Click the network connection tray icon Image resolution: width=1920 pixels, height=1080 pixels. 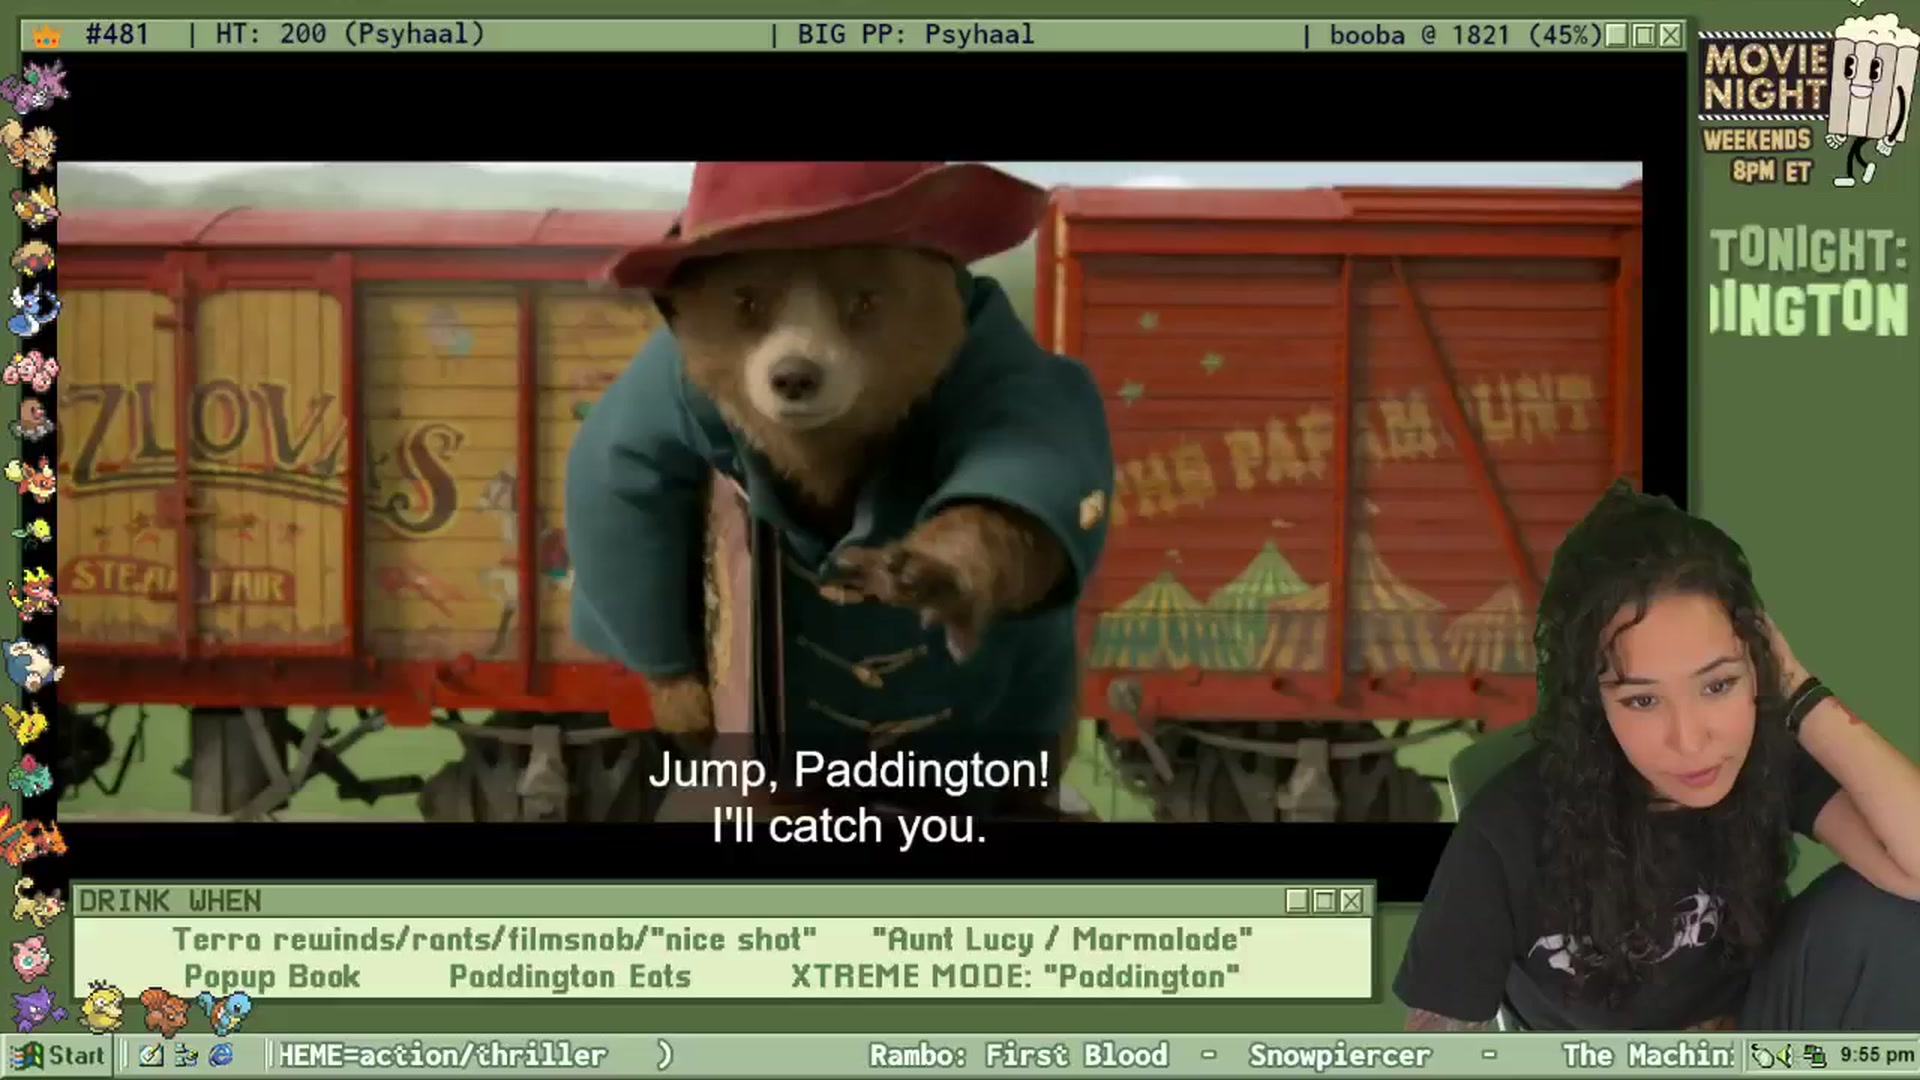1815,1055
